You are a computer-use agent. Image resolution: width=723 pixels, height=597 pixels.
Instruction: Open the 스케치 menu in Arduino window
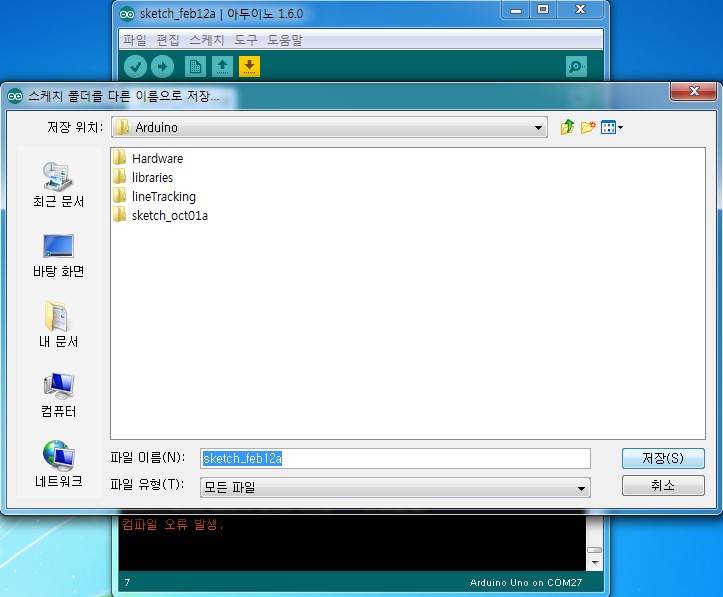click(207, 40)
